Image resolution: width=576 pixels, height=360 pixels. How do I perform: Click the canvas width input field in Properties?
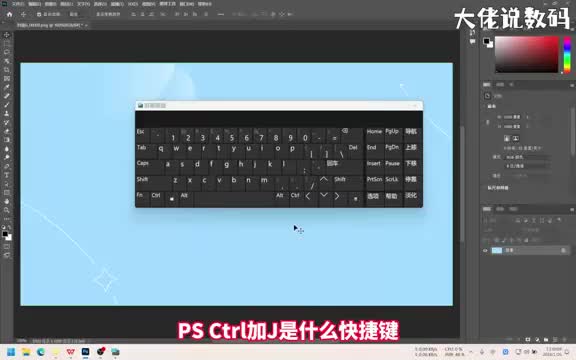point(512,117)
